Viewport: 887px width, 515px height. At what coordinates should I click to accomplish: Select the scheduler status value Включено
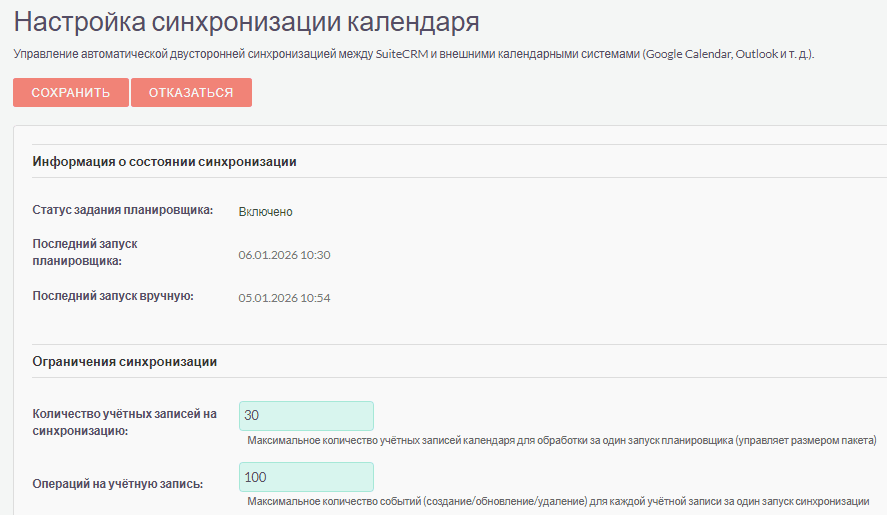(x=265, y=212)
